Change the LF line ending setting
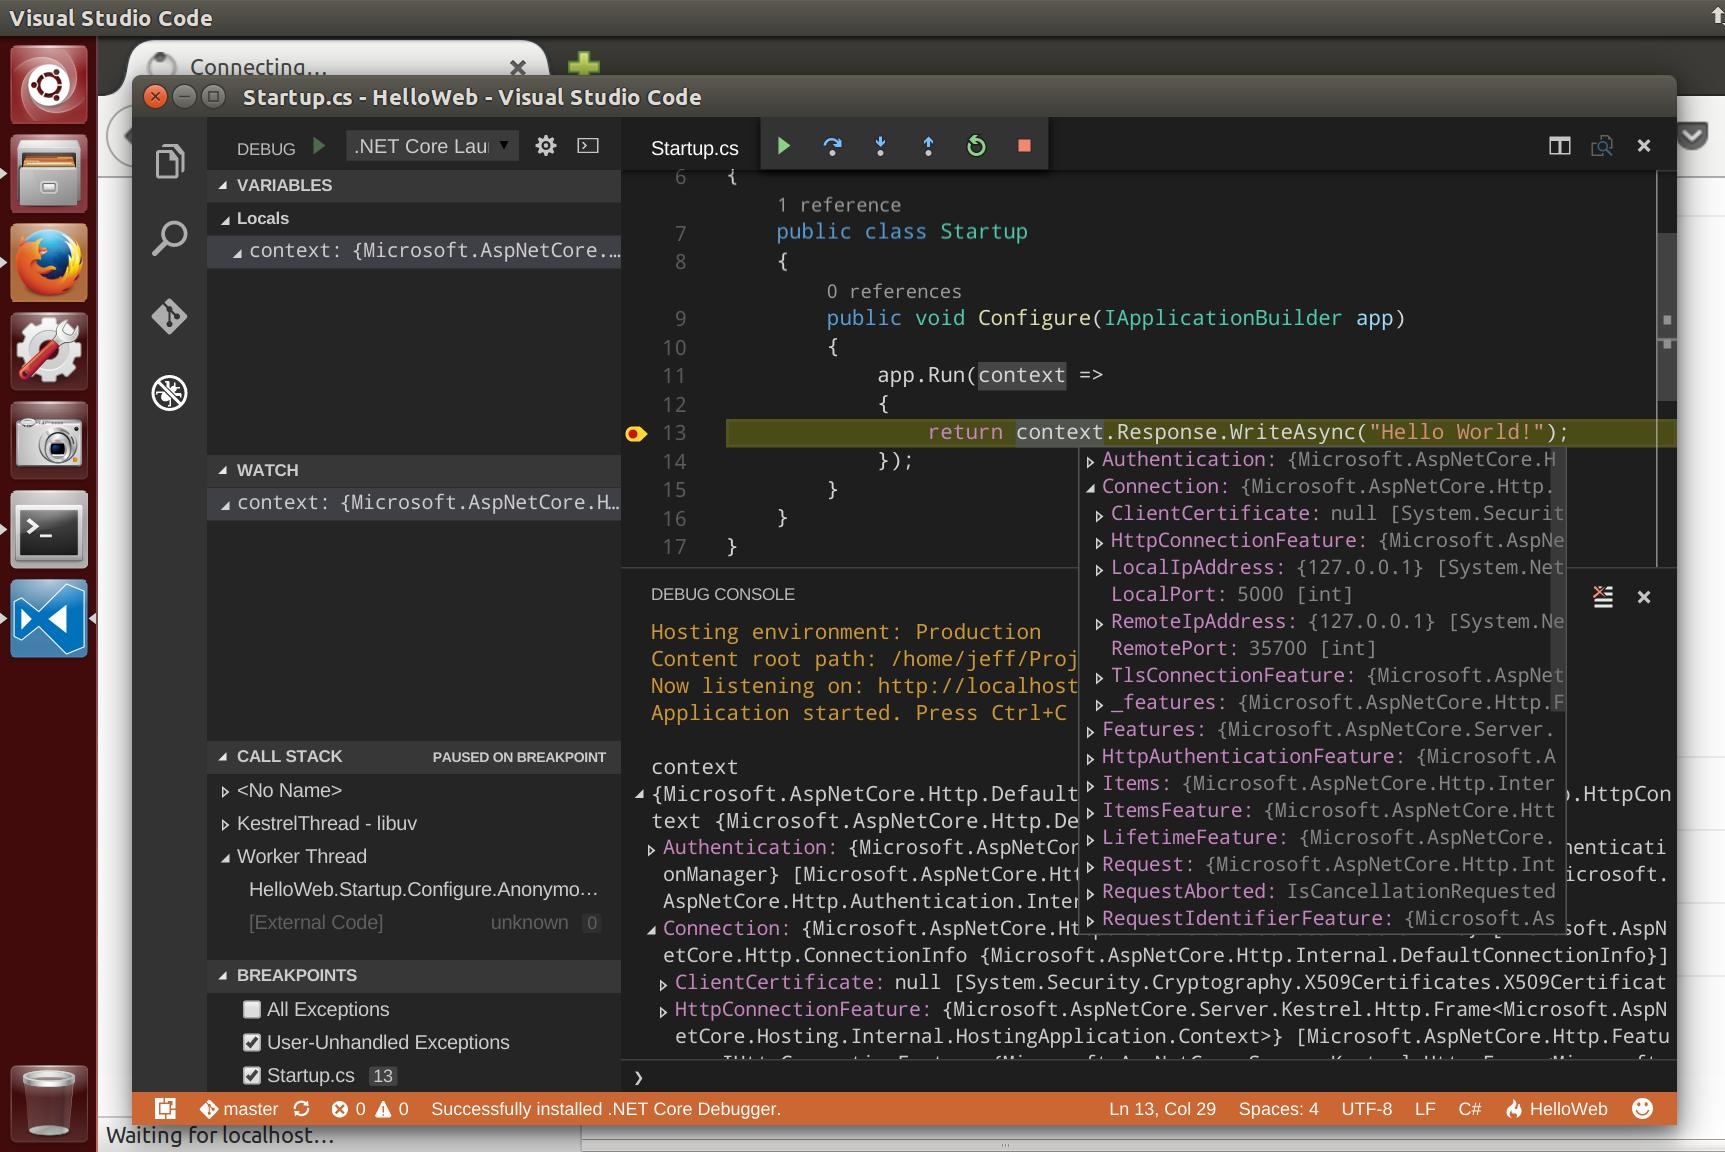This screenshot has width=1725, height=1152. coord(1425,1109)
